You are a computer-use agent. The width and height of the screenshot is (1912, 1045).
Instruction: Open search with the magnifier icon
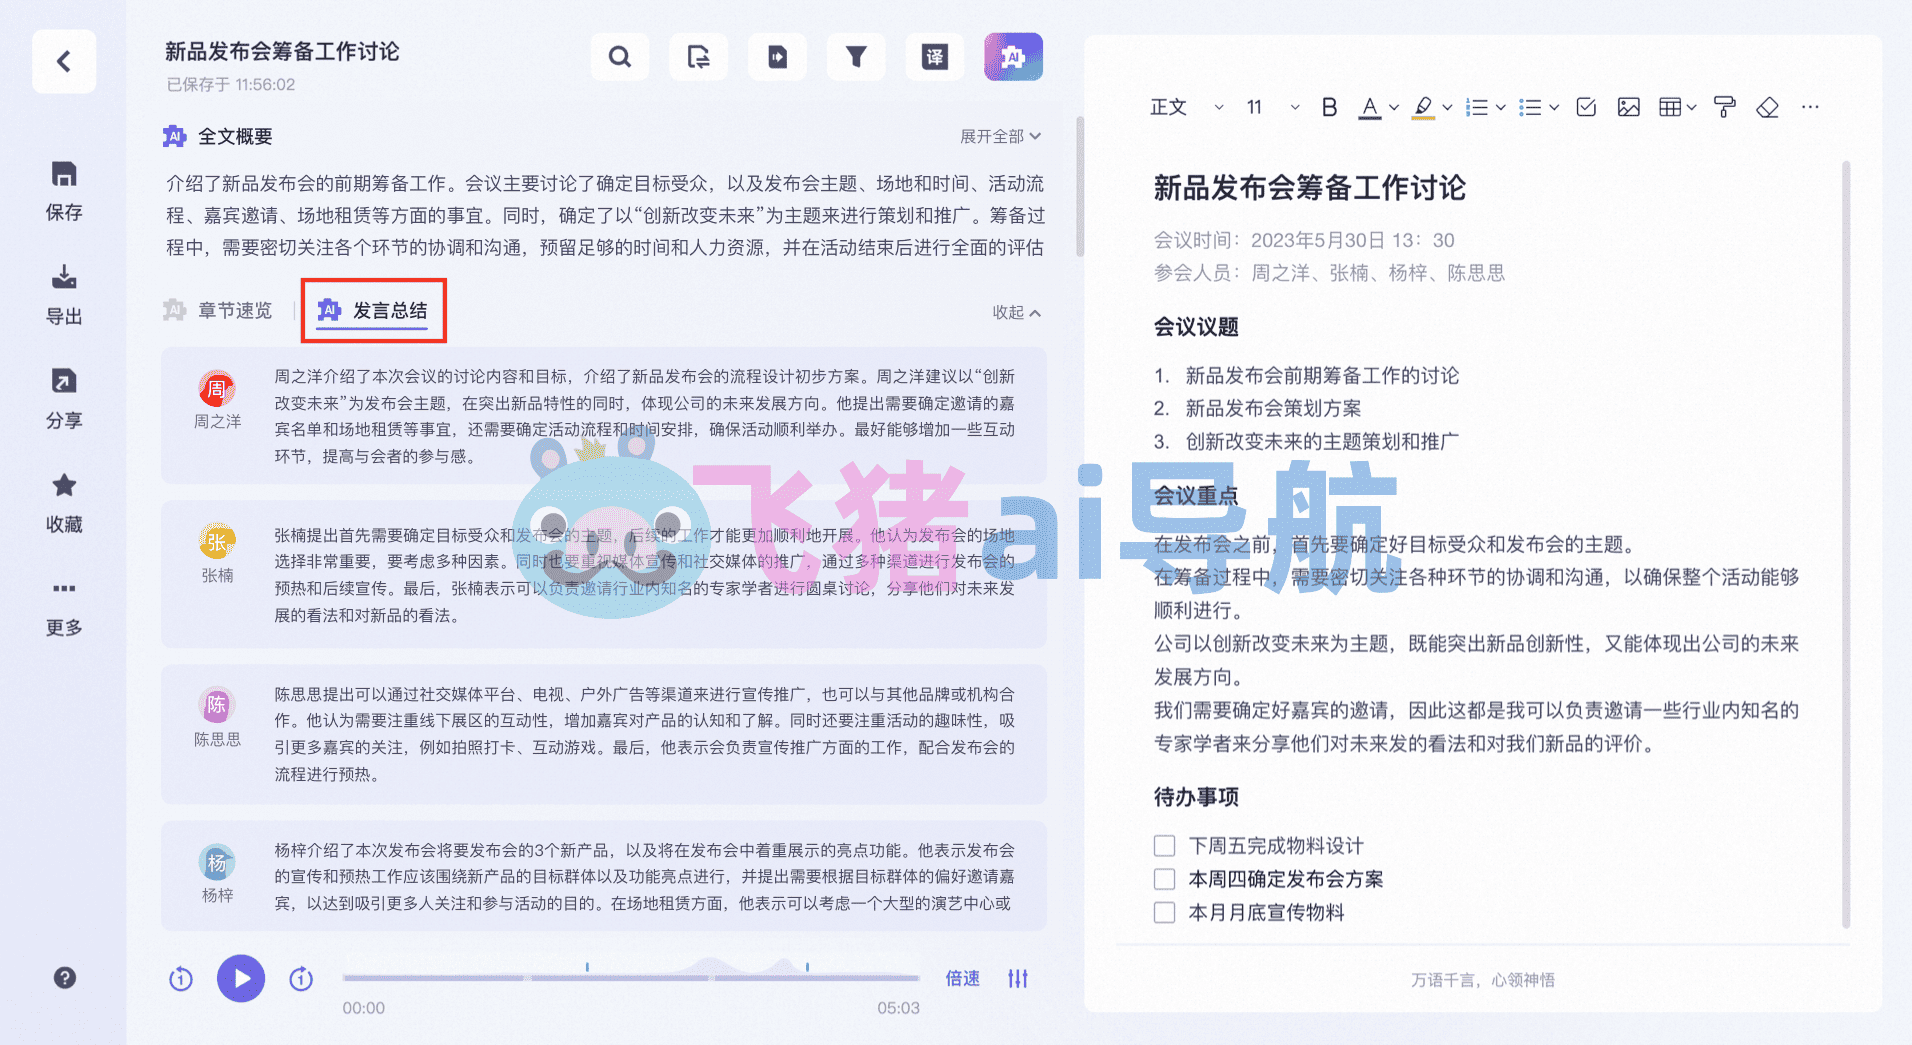(x=620, y=57)
